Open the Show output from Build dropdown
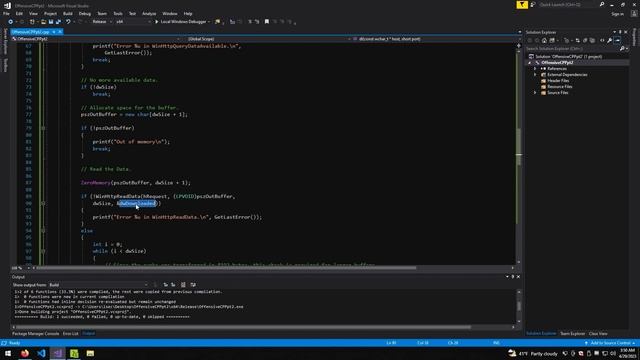640x360 pixels. coord(98,284)
